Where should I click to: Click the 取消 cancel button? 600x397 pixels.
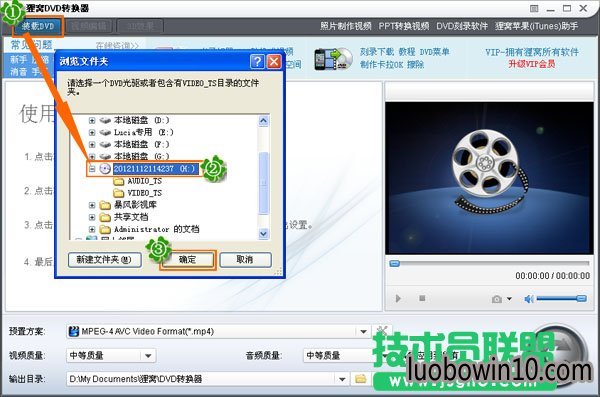click(245, 260)
